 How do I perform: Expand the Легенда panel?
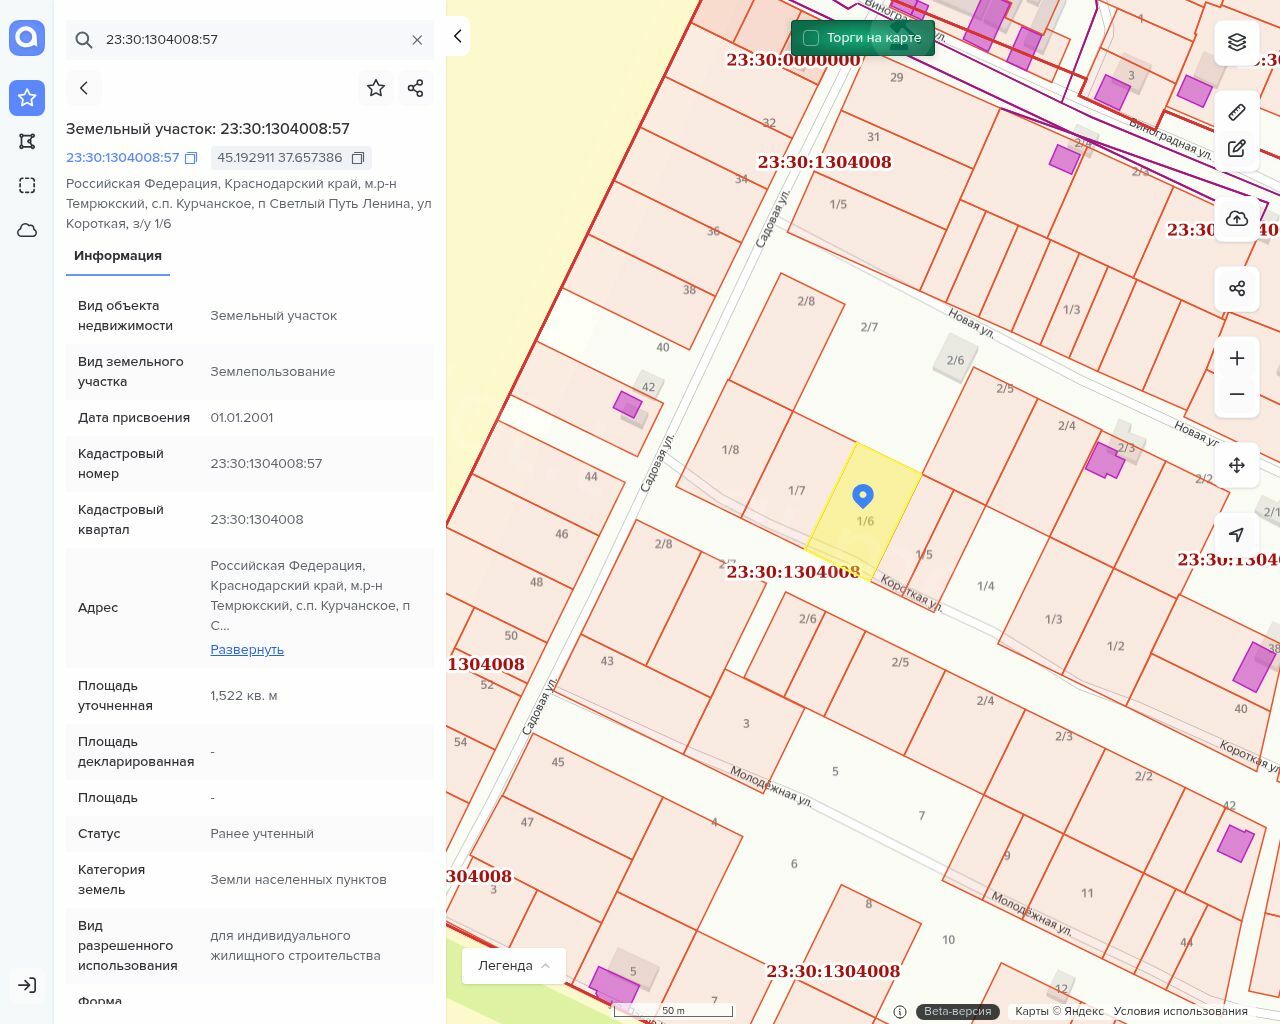pyautogui.click(x=514, y=965)
